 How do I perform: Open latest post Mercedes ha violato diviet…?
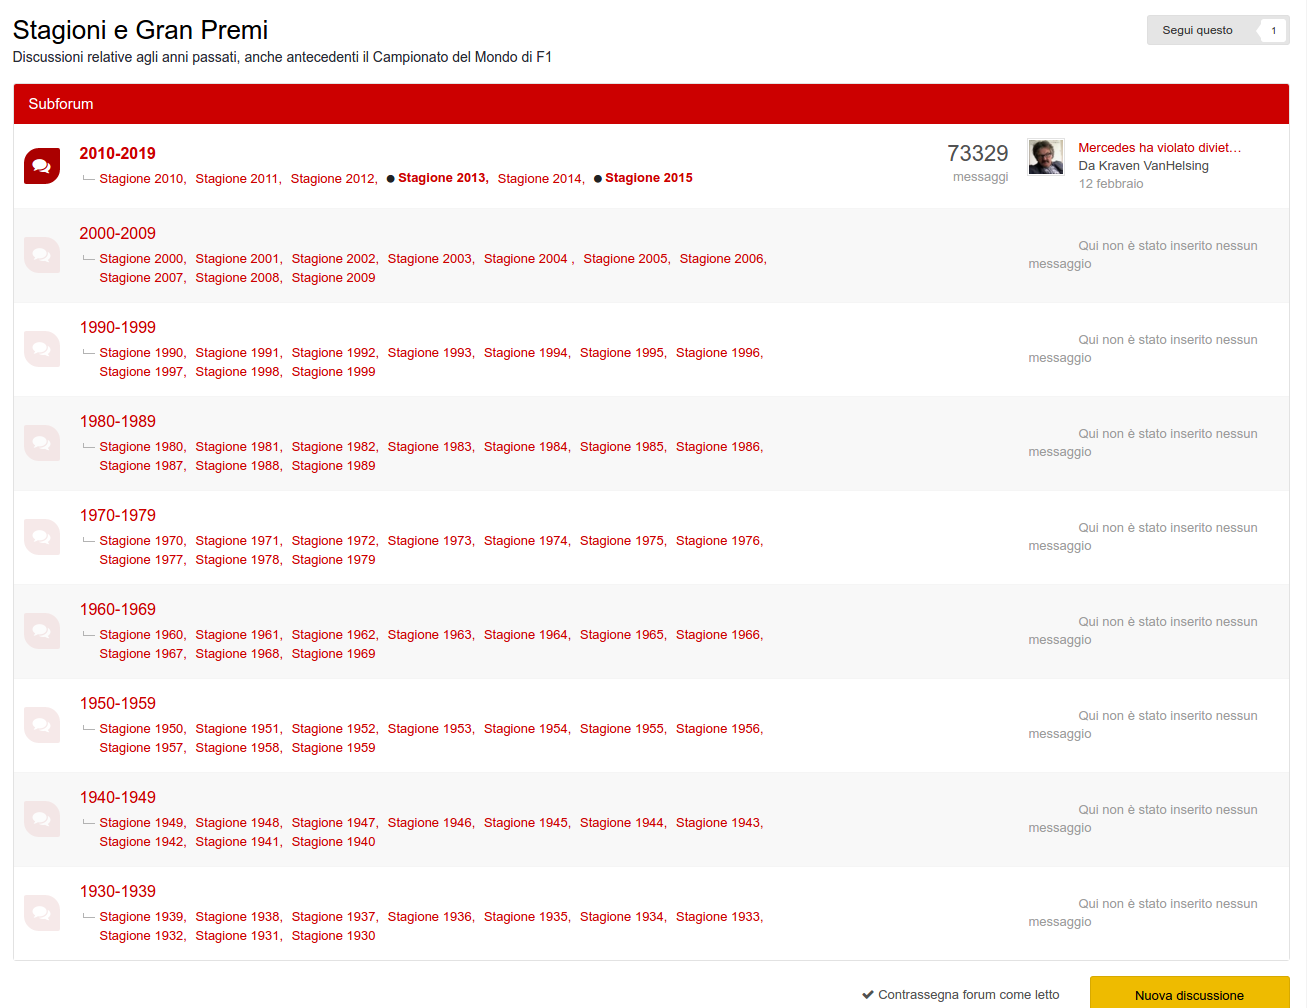[1159, 147]
